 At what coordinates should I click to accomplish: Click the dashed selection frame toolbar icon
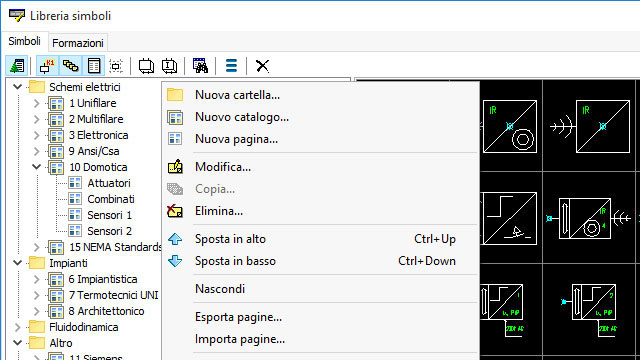tap(116, 66)
